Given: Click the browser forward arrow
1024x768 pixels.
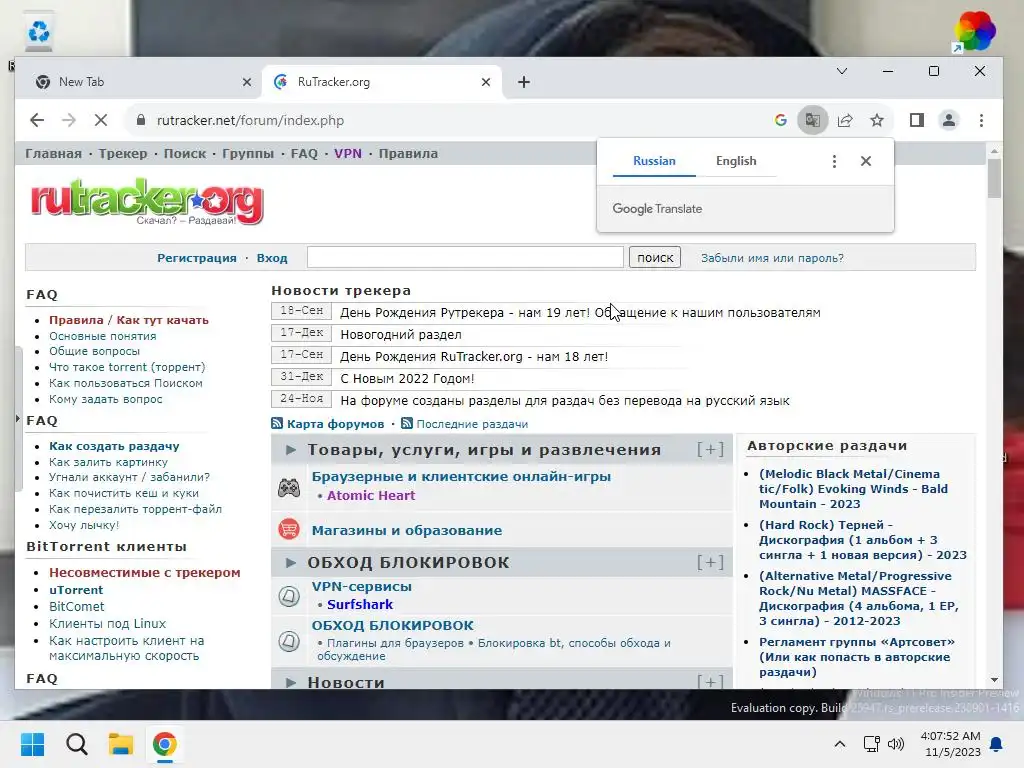Looking at the screenshot, I should point(69,120).
